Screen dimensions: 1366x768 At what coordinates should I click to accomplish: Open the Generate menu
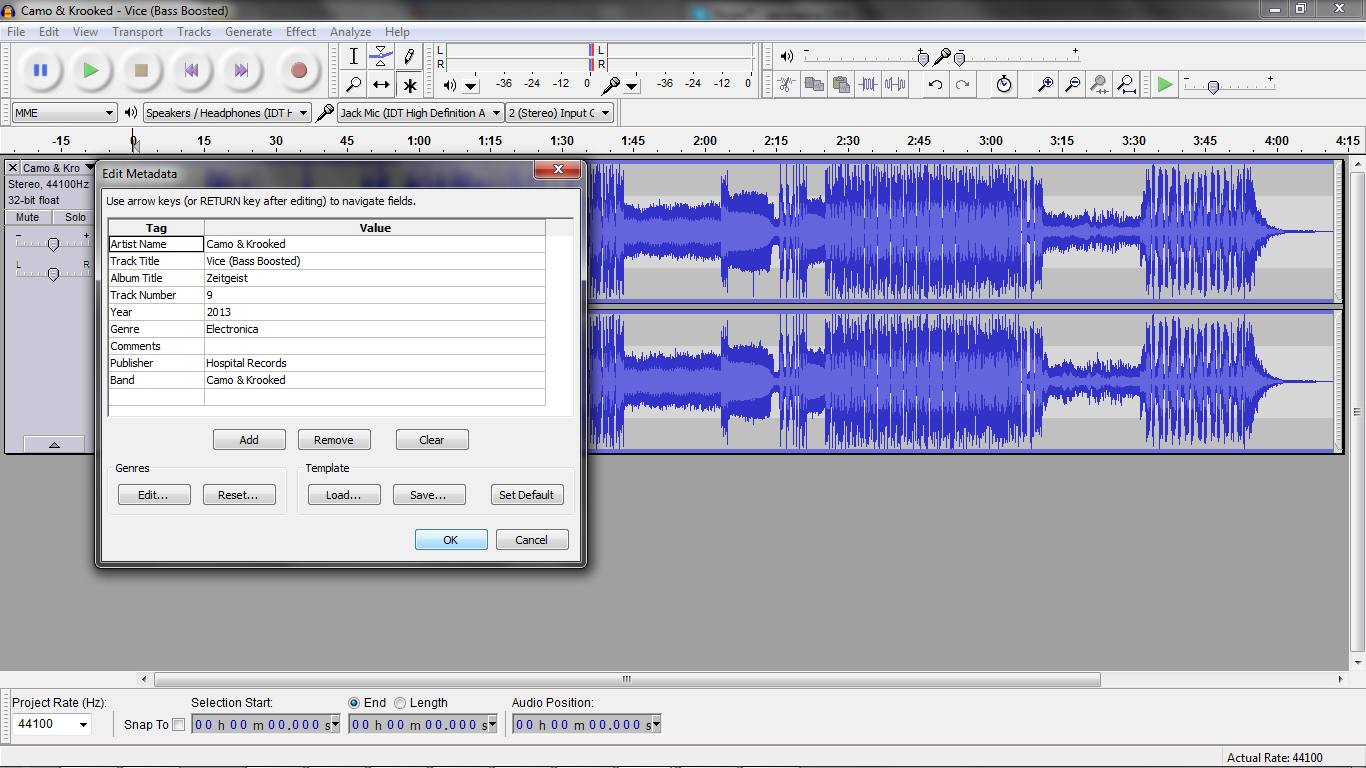coord(248,32)
